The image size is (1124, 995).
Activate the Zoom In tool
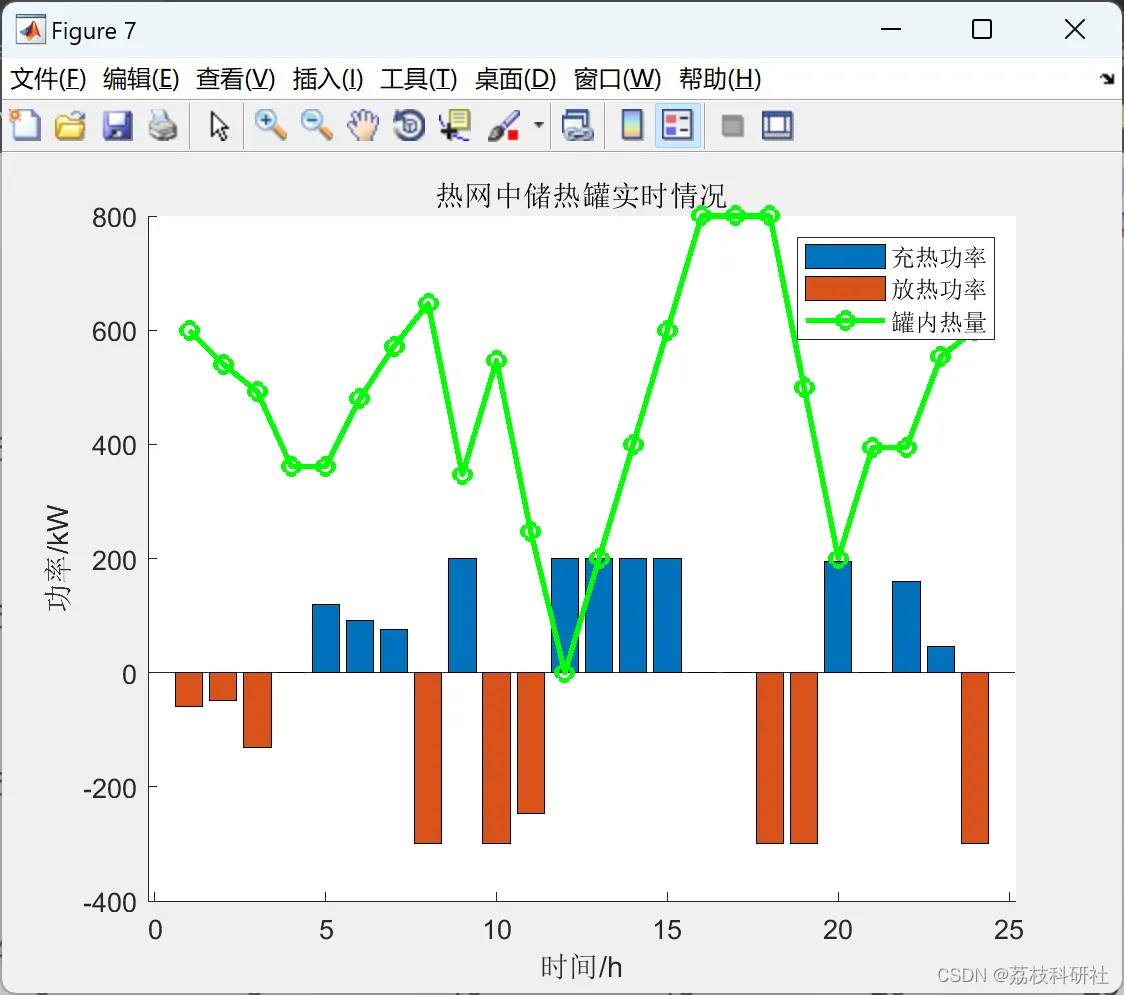[270, 125]
